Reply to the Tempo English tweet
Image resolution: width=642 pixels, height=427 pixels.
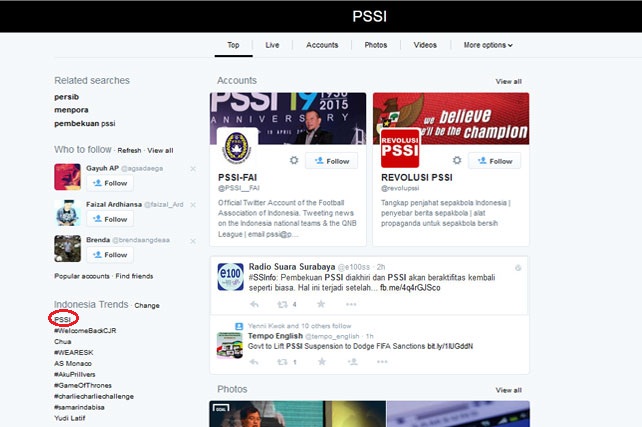point(254,362)
